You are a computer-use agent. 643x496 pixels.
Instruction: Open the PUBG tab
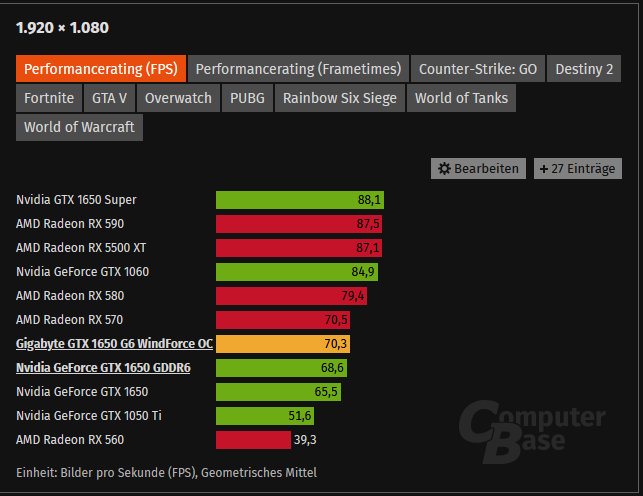[247, 98]
